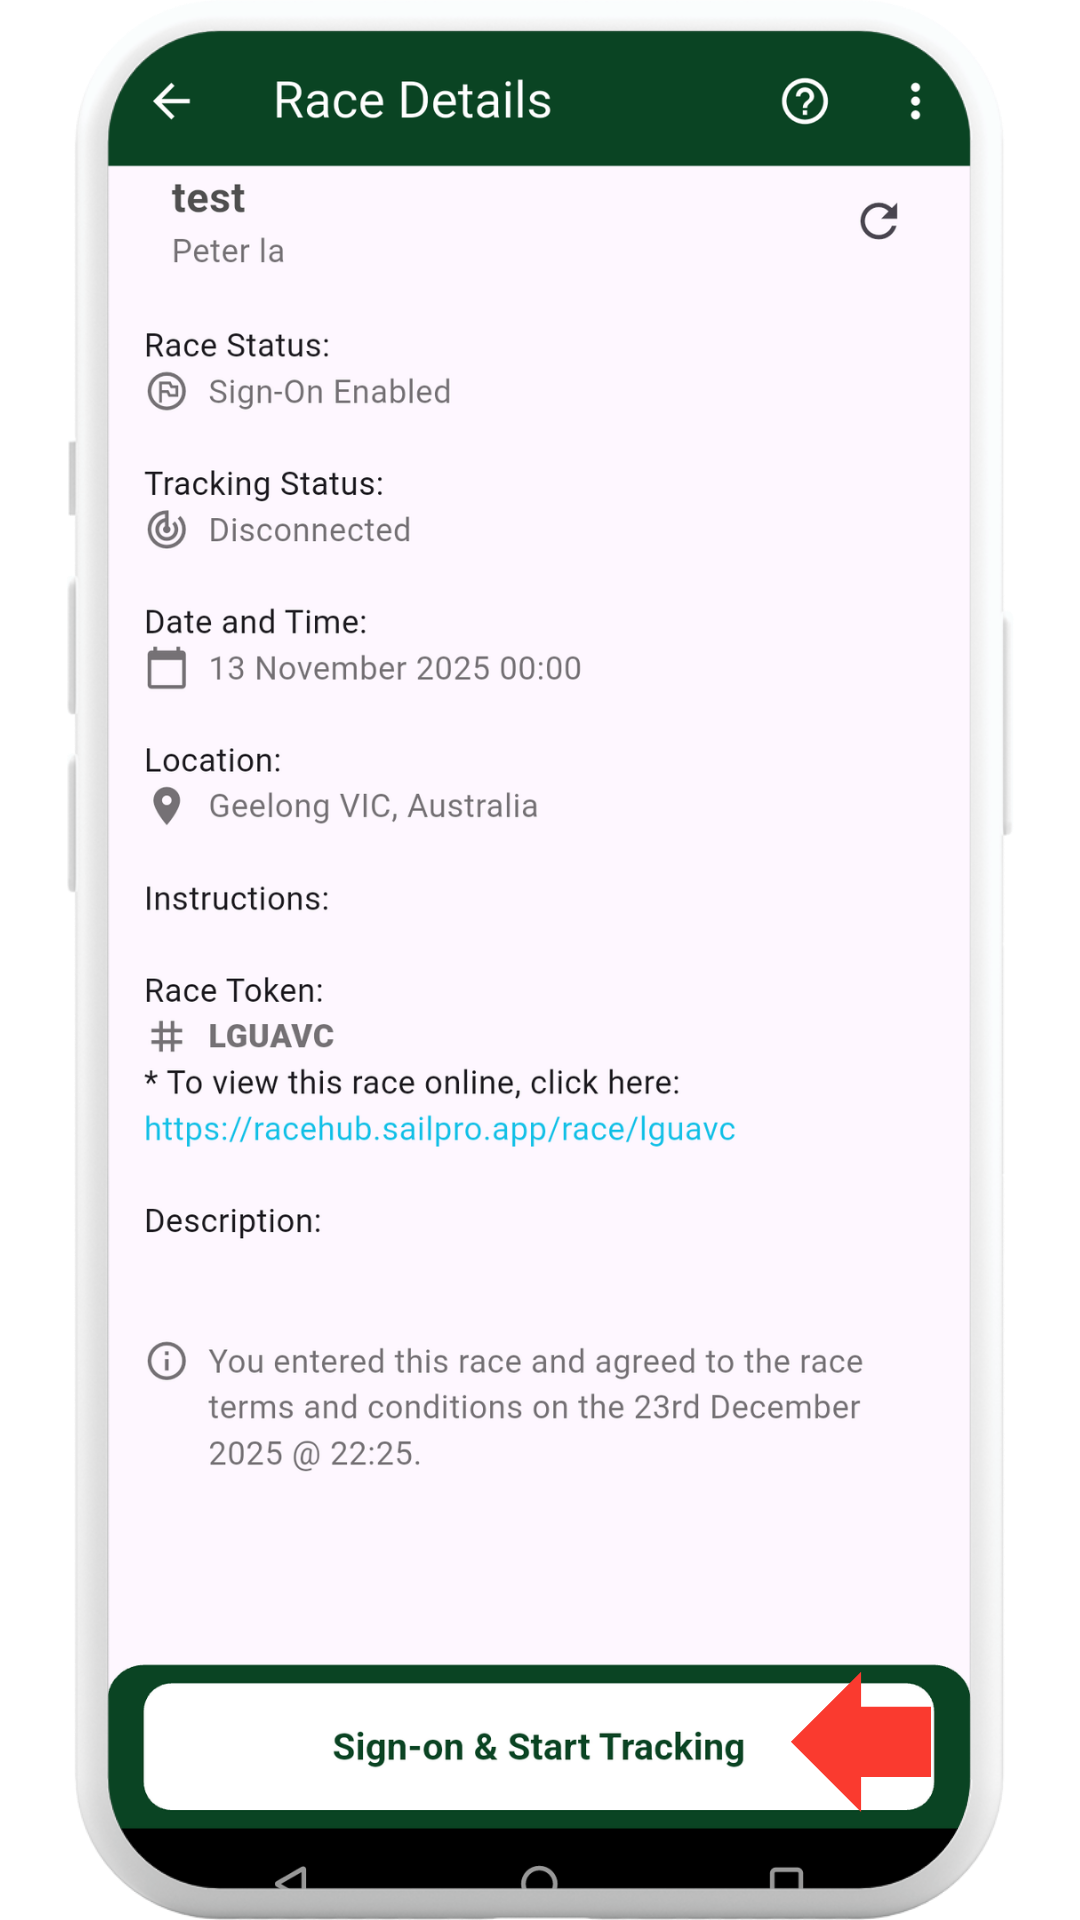The width and height of the screenshot is (1080, 1920).
Task: Click the hash icon by race token
Action: 167,1036
